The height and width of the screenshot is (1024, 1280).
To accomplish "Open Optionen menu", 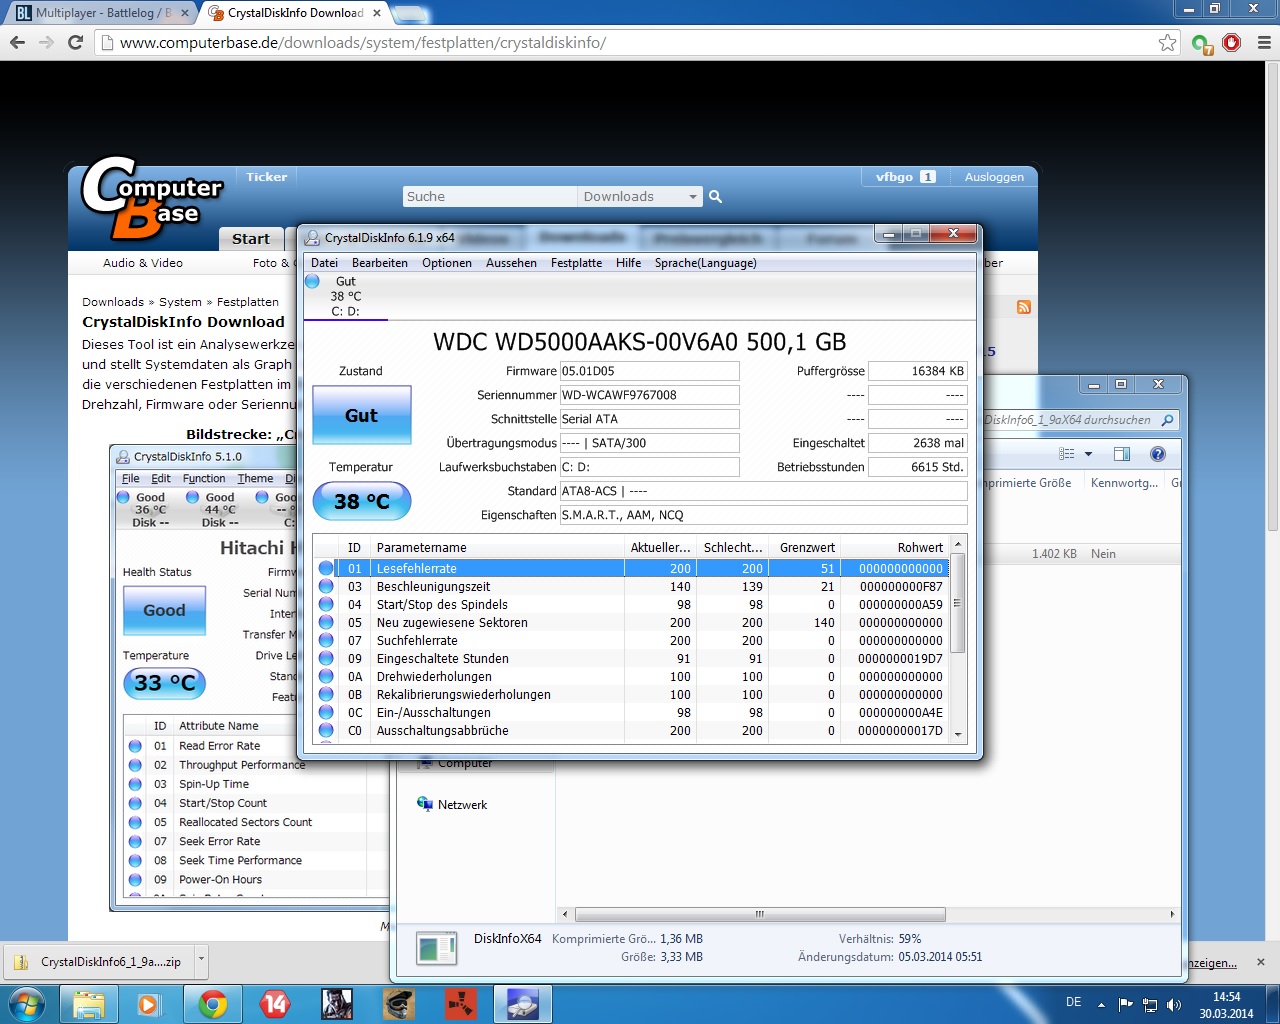I will pyautogui.click(x=447, y=263).
